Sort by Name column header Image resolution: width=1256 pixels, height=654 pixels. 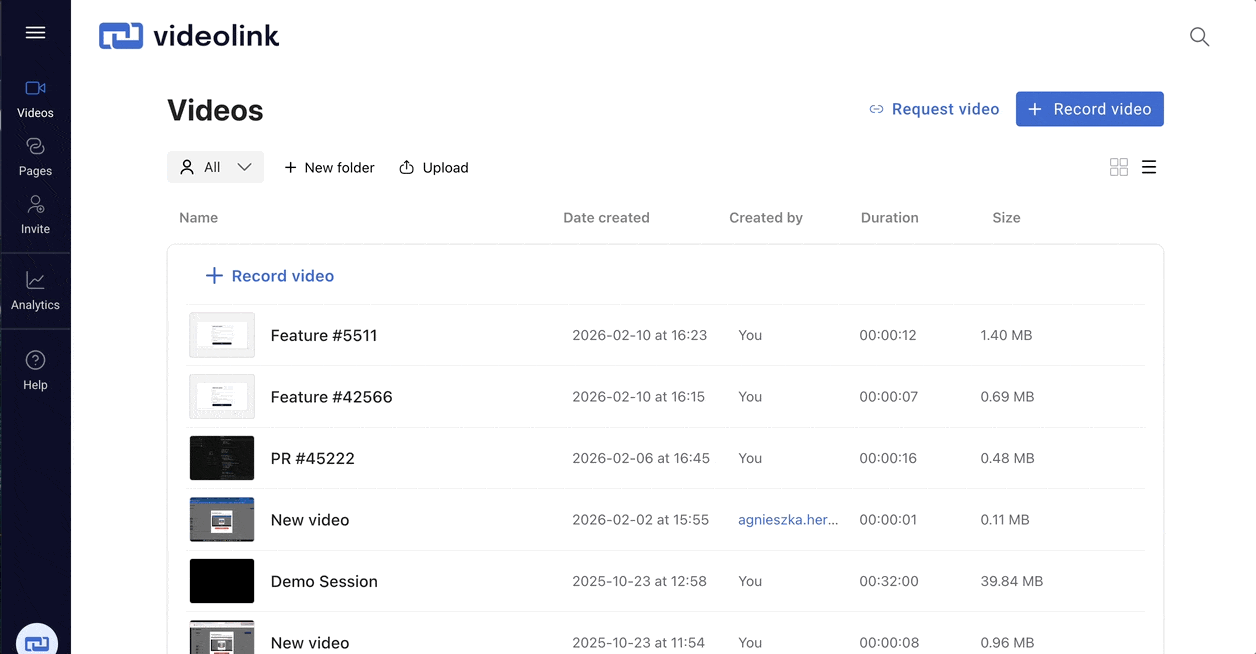(198, 218)
